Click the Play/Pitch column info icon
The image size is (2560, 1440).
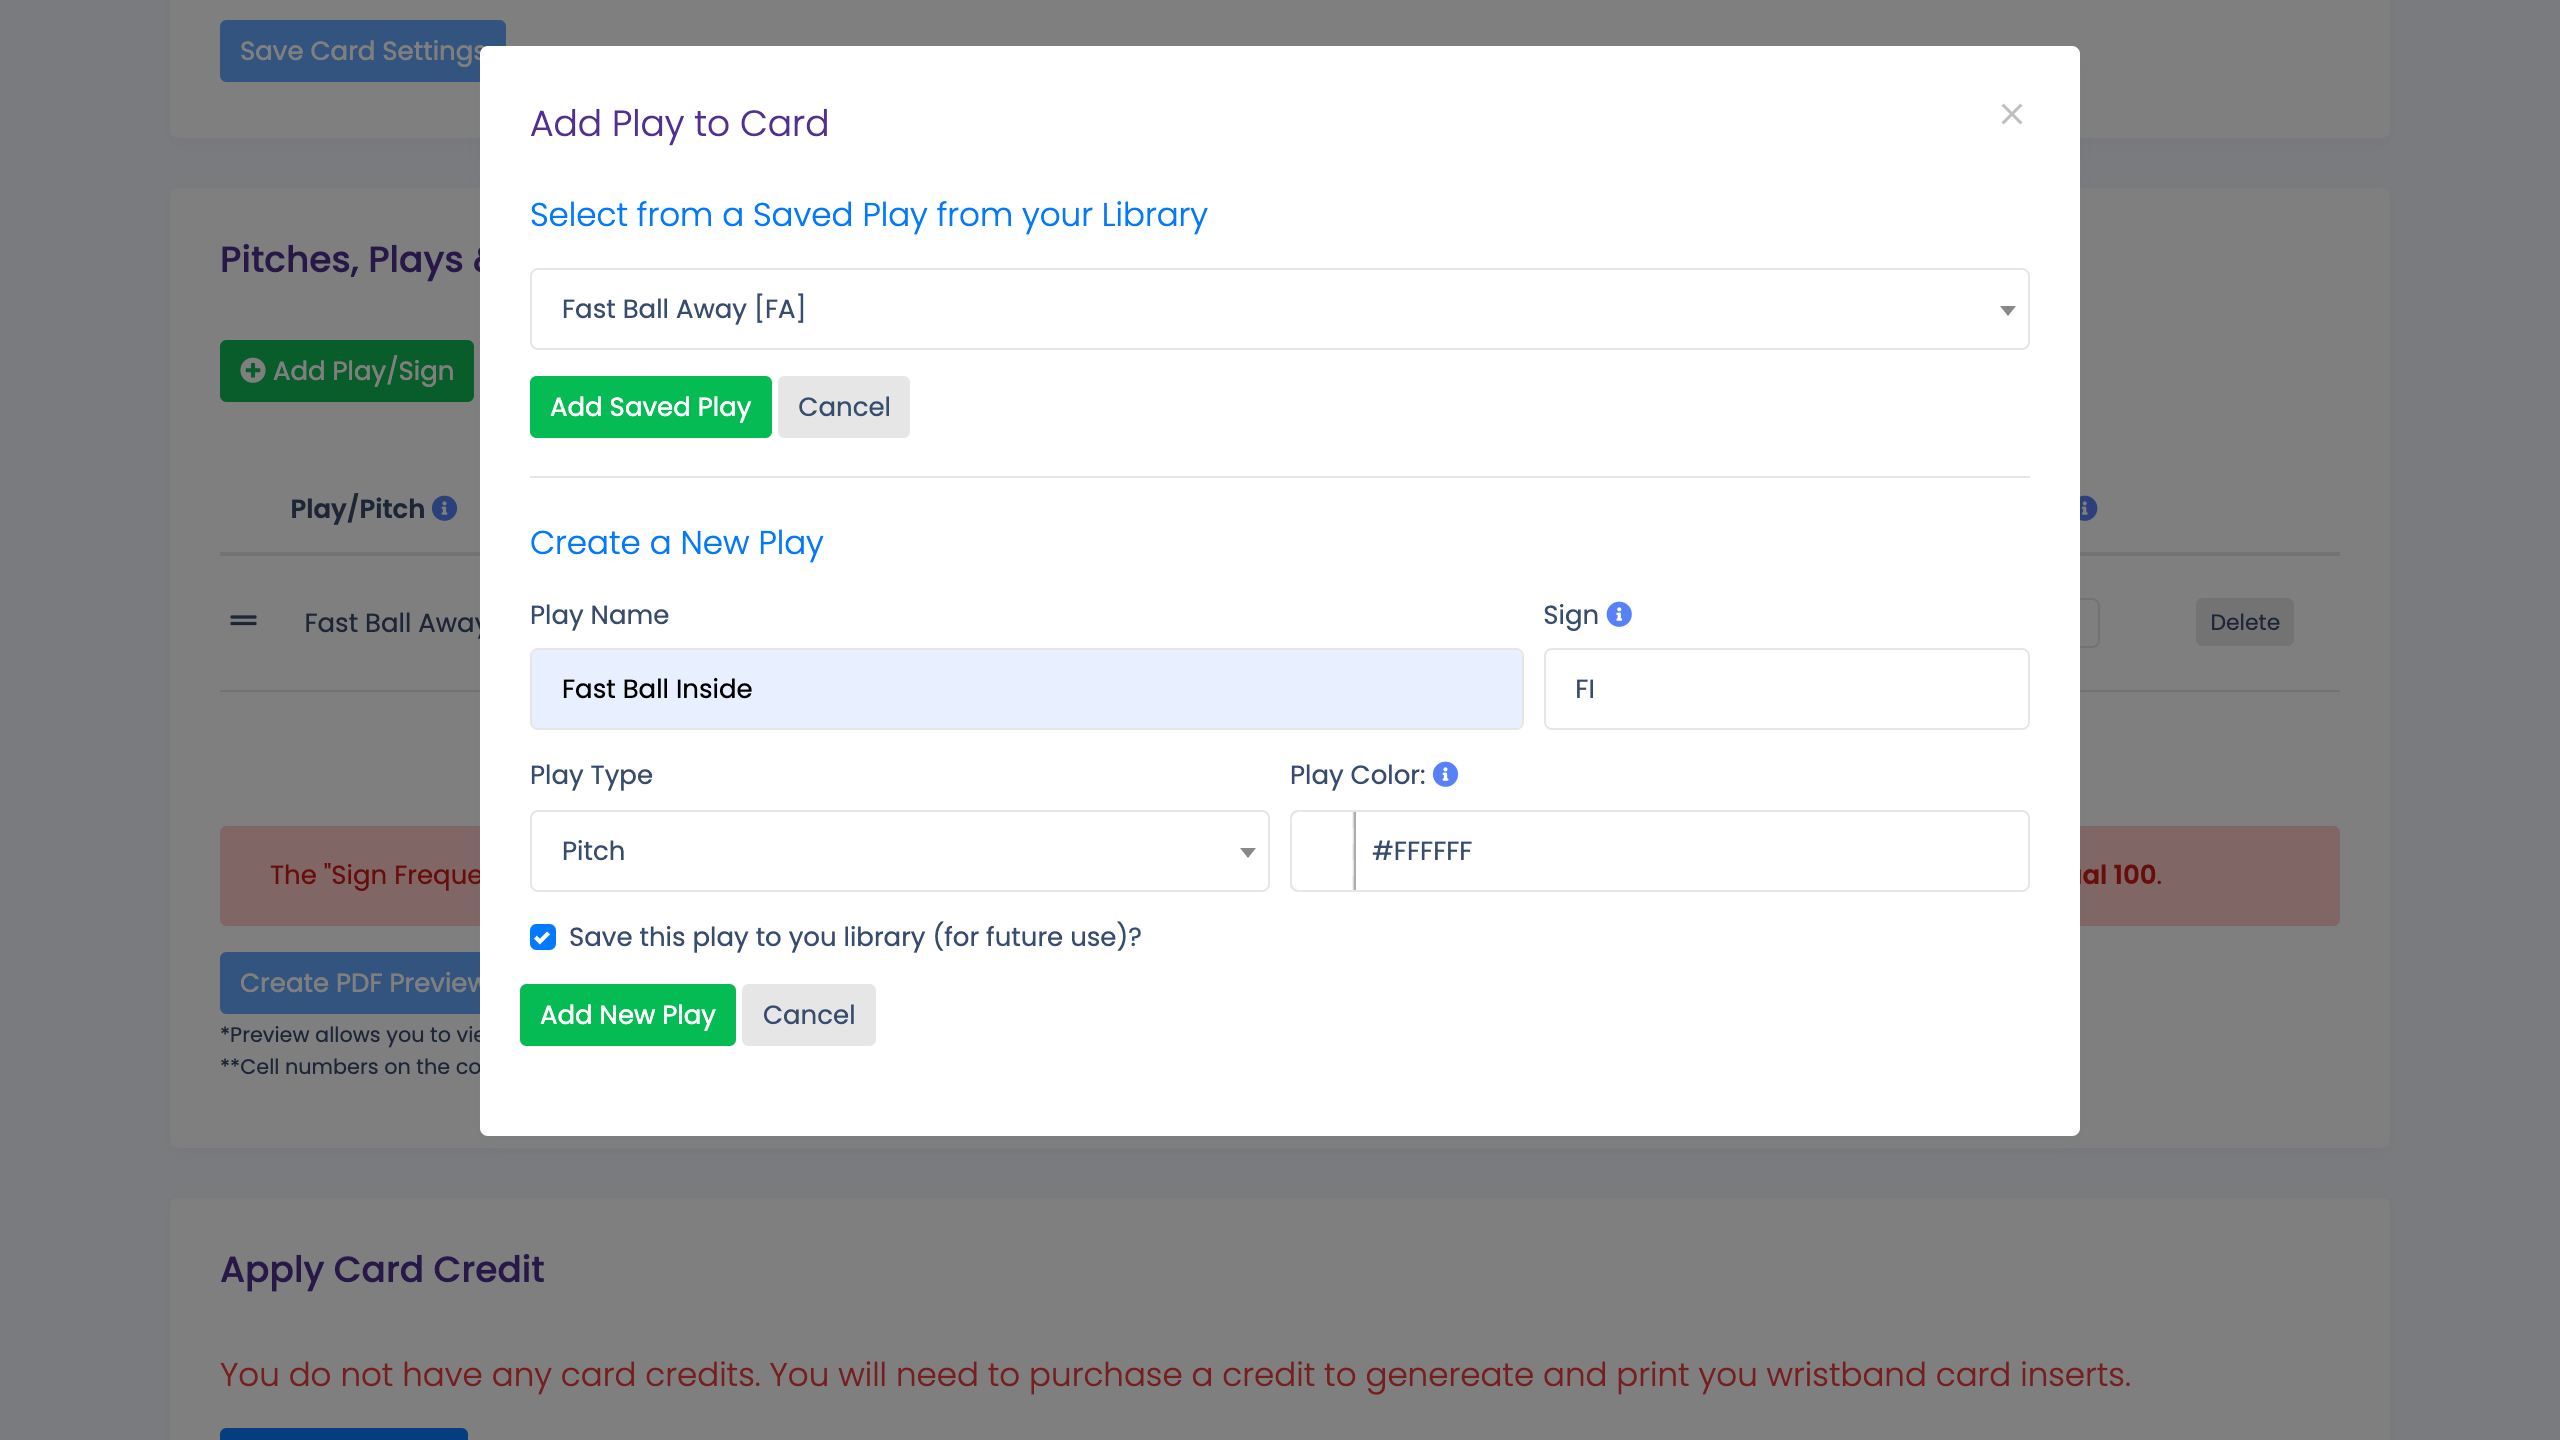point(443,508)
